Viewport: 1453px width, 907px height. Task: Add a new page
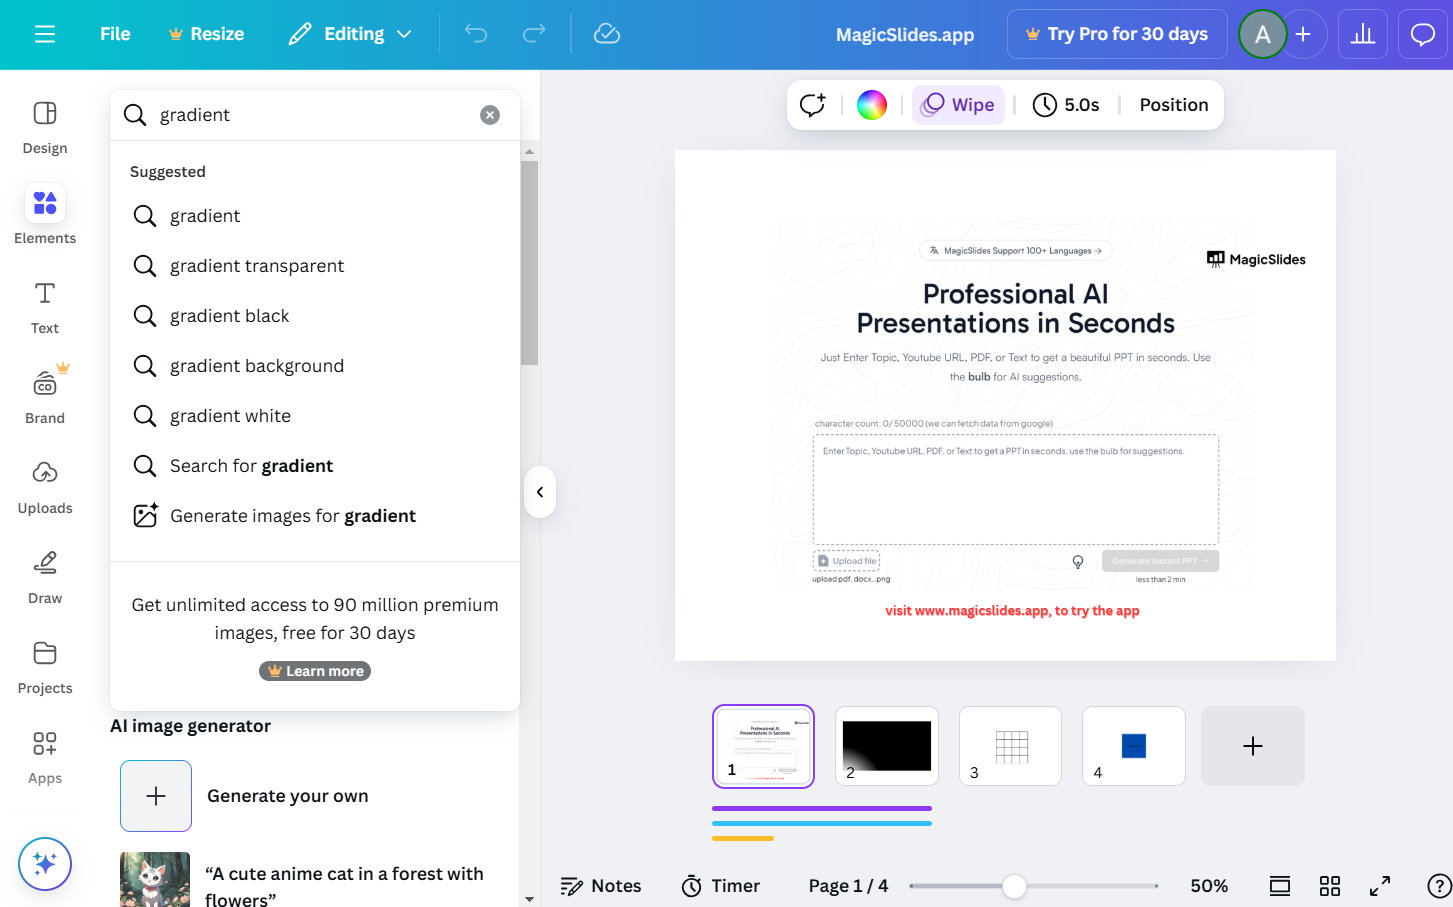1253,746
